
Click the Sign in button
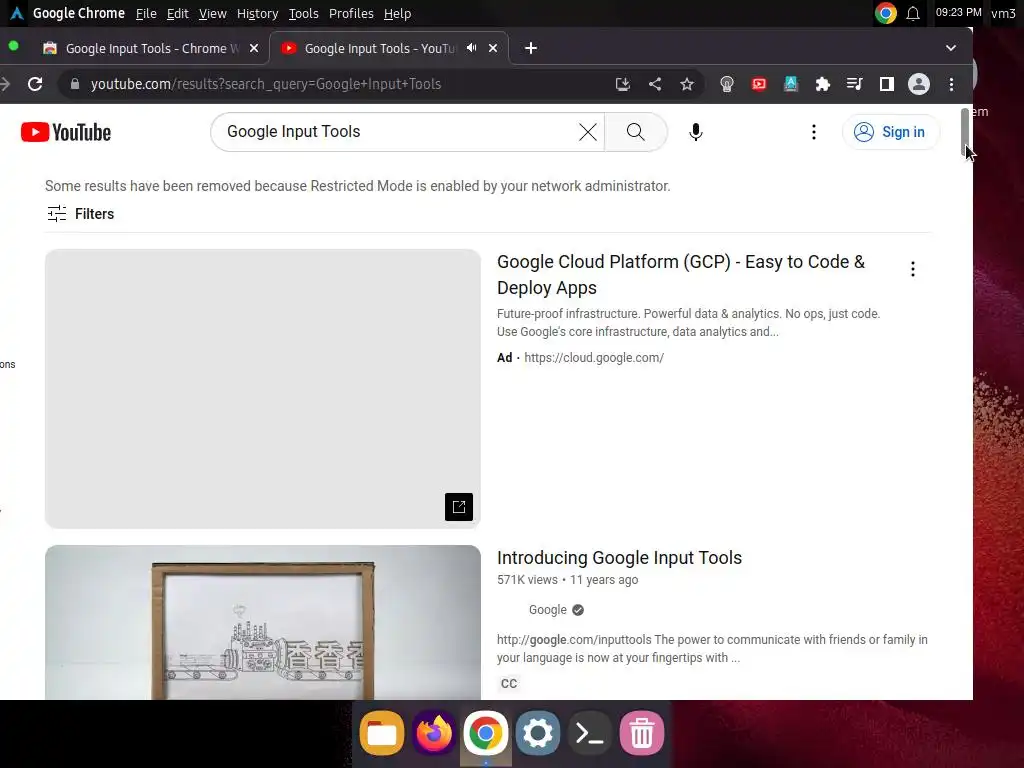tap(891, 132)
